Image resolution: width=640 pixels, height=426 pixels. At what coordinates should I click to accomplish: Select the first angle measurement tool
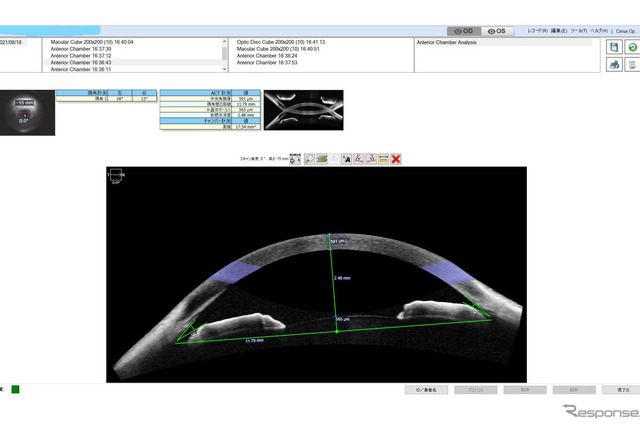(358, 159)
